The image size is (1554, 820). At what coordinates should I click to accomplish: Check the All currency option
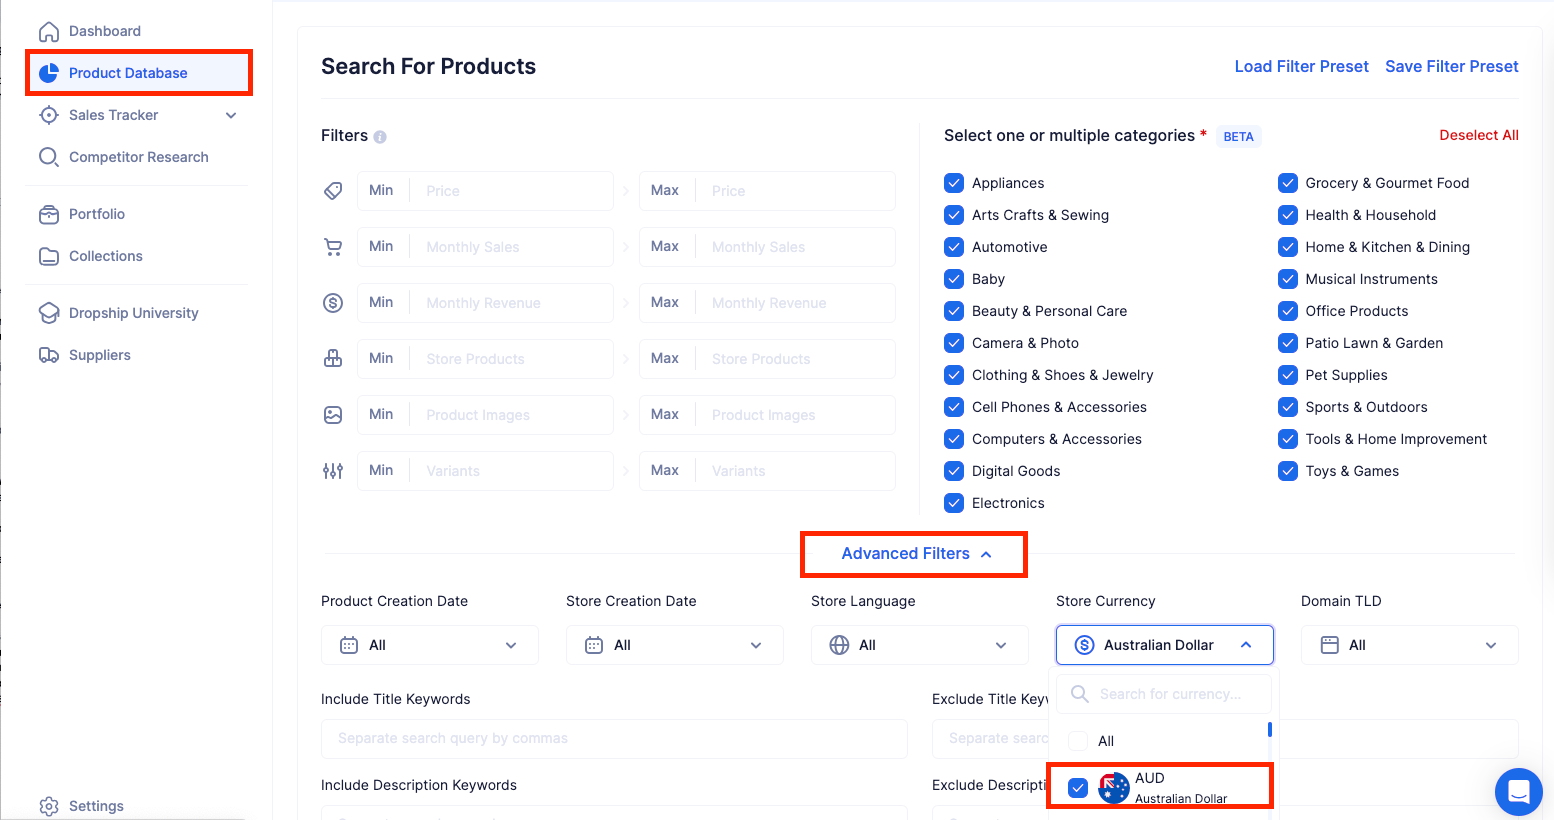click(1078, 741)
